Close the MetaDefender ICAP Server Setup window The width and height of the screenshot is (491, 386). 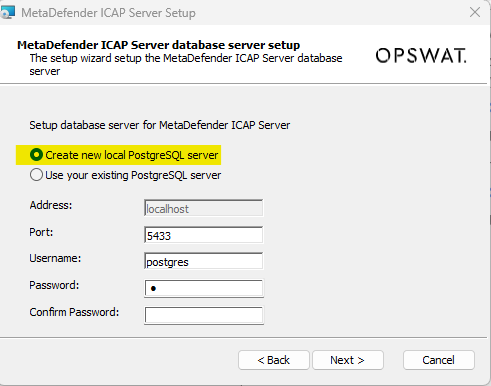475,12
